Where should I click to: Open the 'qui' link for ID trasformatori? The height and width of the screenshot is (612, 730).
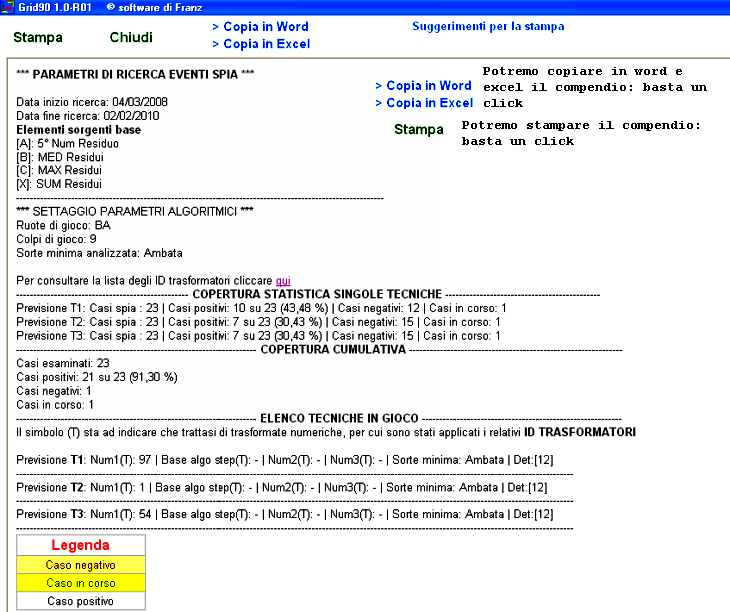pyautogui.click(x=283, y=281)
